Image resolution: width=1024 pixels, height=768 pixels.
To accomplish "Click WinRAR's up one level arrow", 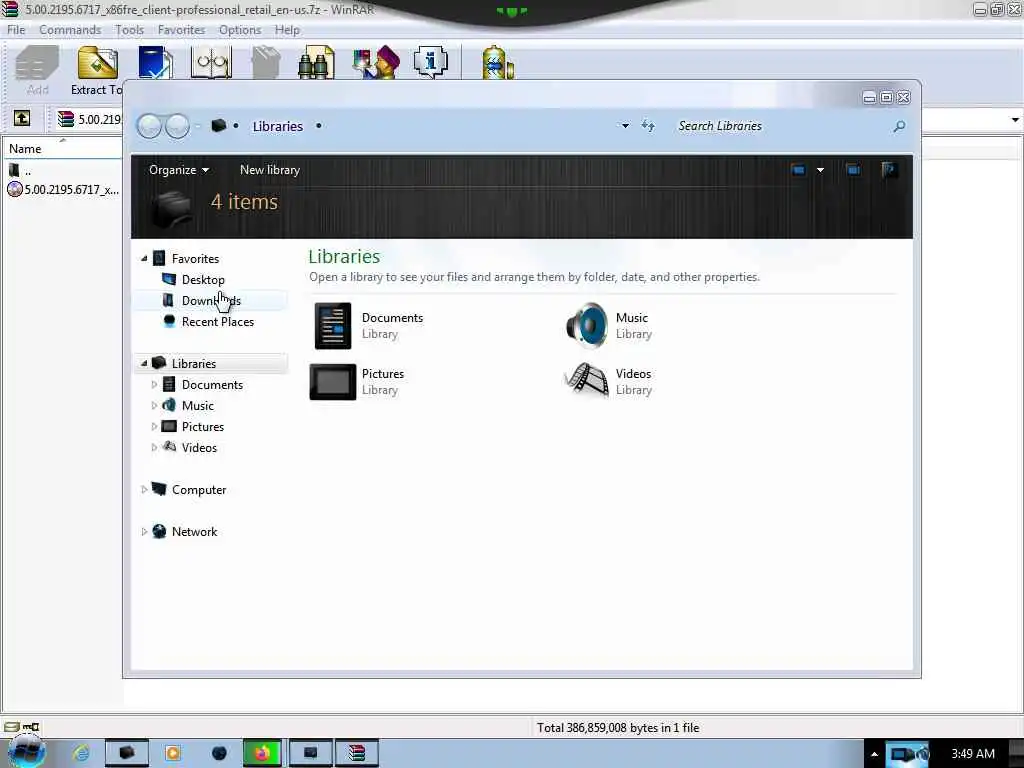I will (22, 118).
